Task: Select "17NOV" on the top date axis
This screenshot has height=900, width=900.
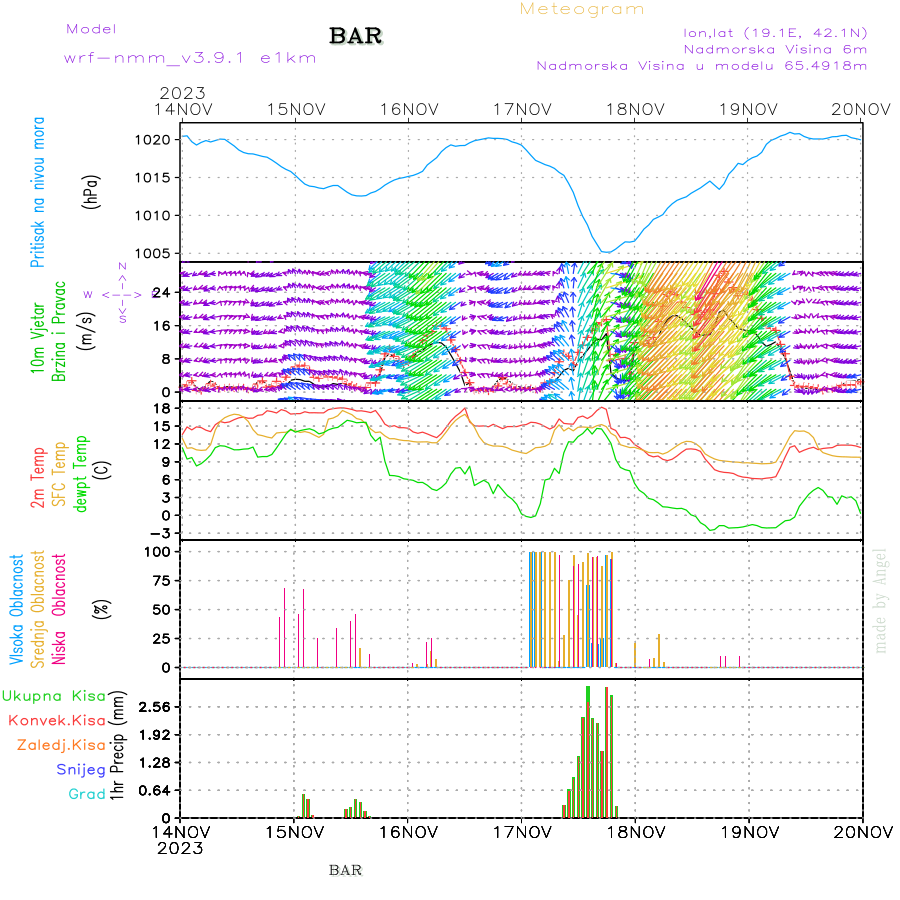Action: click(x=522, y=109)
